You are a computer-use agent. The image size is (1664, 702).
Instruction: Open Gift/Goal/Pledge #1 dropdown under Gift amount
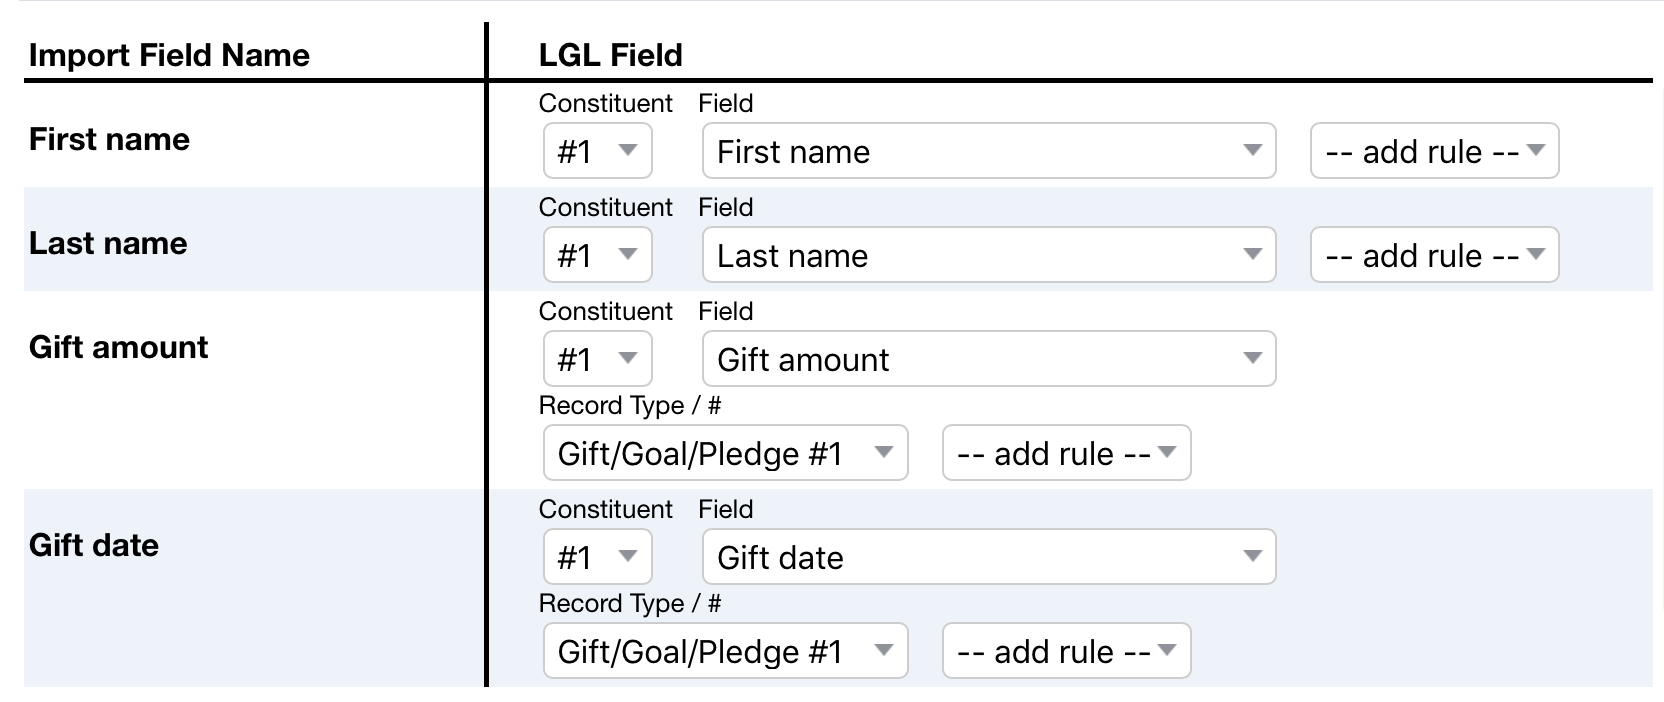725,453
